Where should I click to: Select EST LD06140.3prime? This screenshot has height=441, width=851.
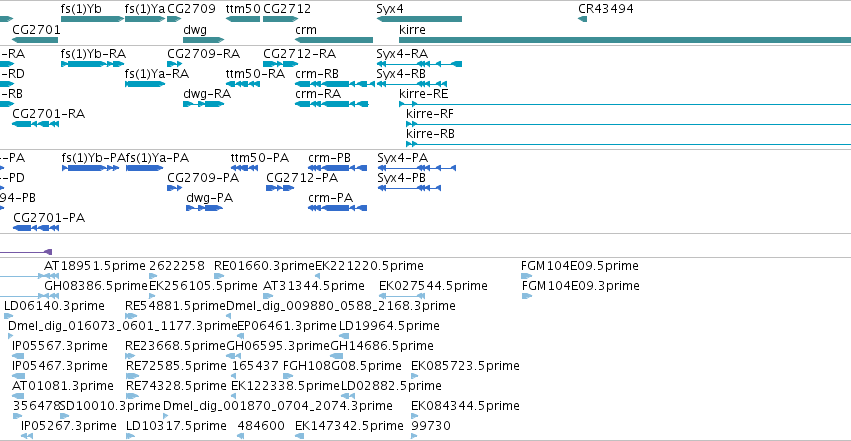[8, 316]
